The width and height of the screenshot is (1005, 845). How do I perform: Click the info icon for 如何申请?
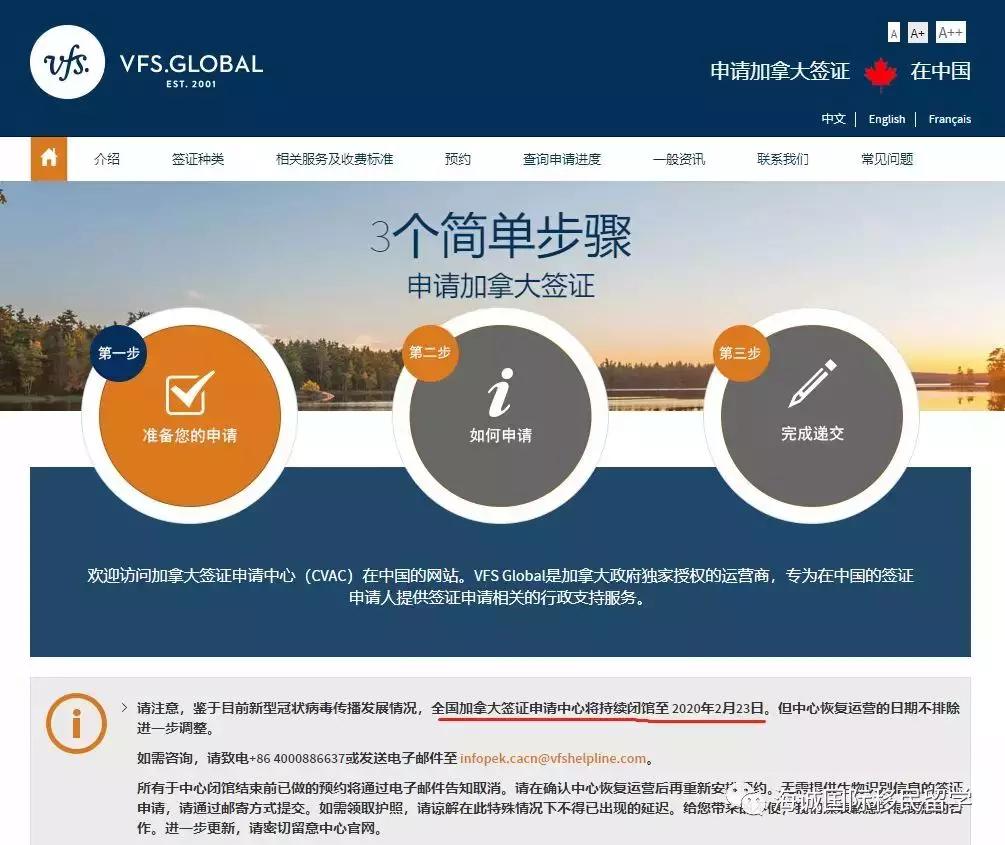[x=500, y=392]
